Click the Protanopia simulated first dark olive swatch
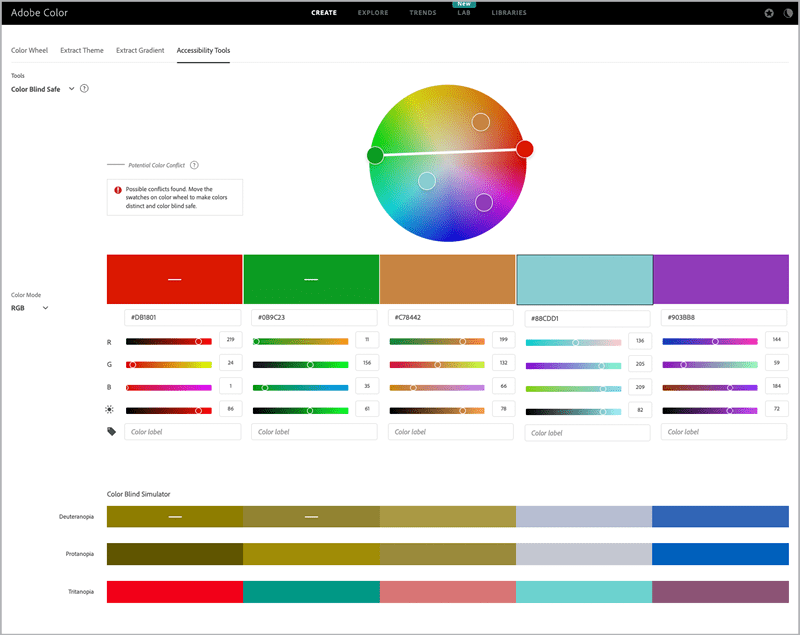The height and width of the screenshot is (635, 800). tap(174, 554)
